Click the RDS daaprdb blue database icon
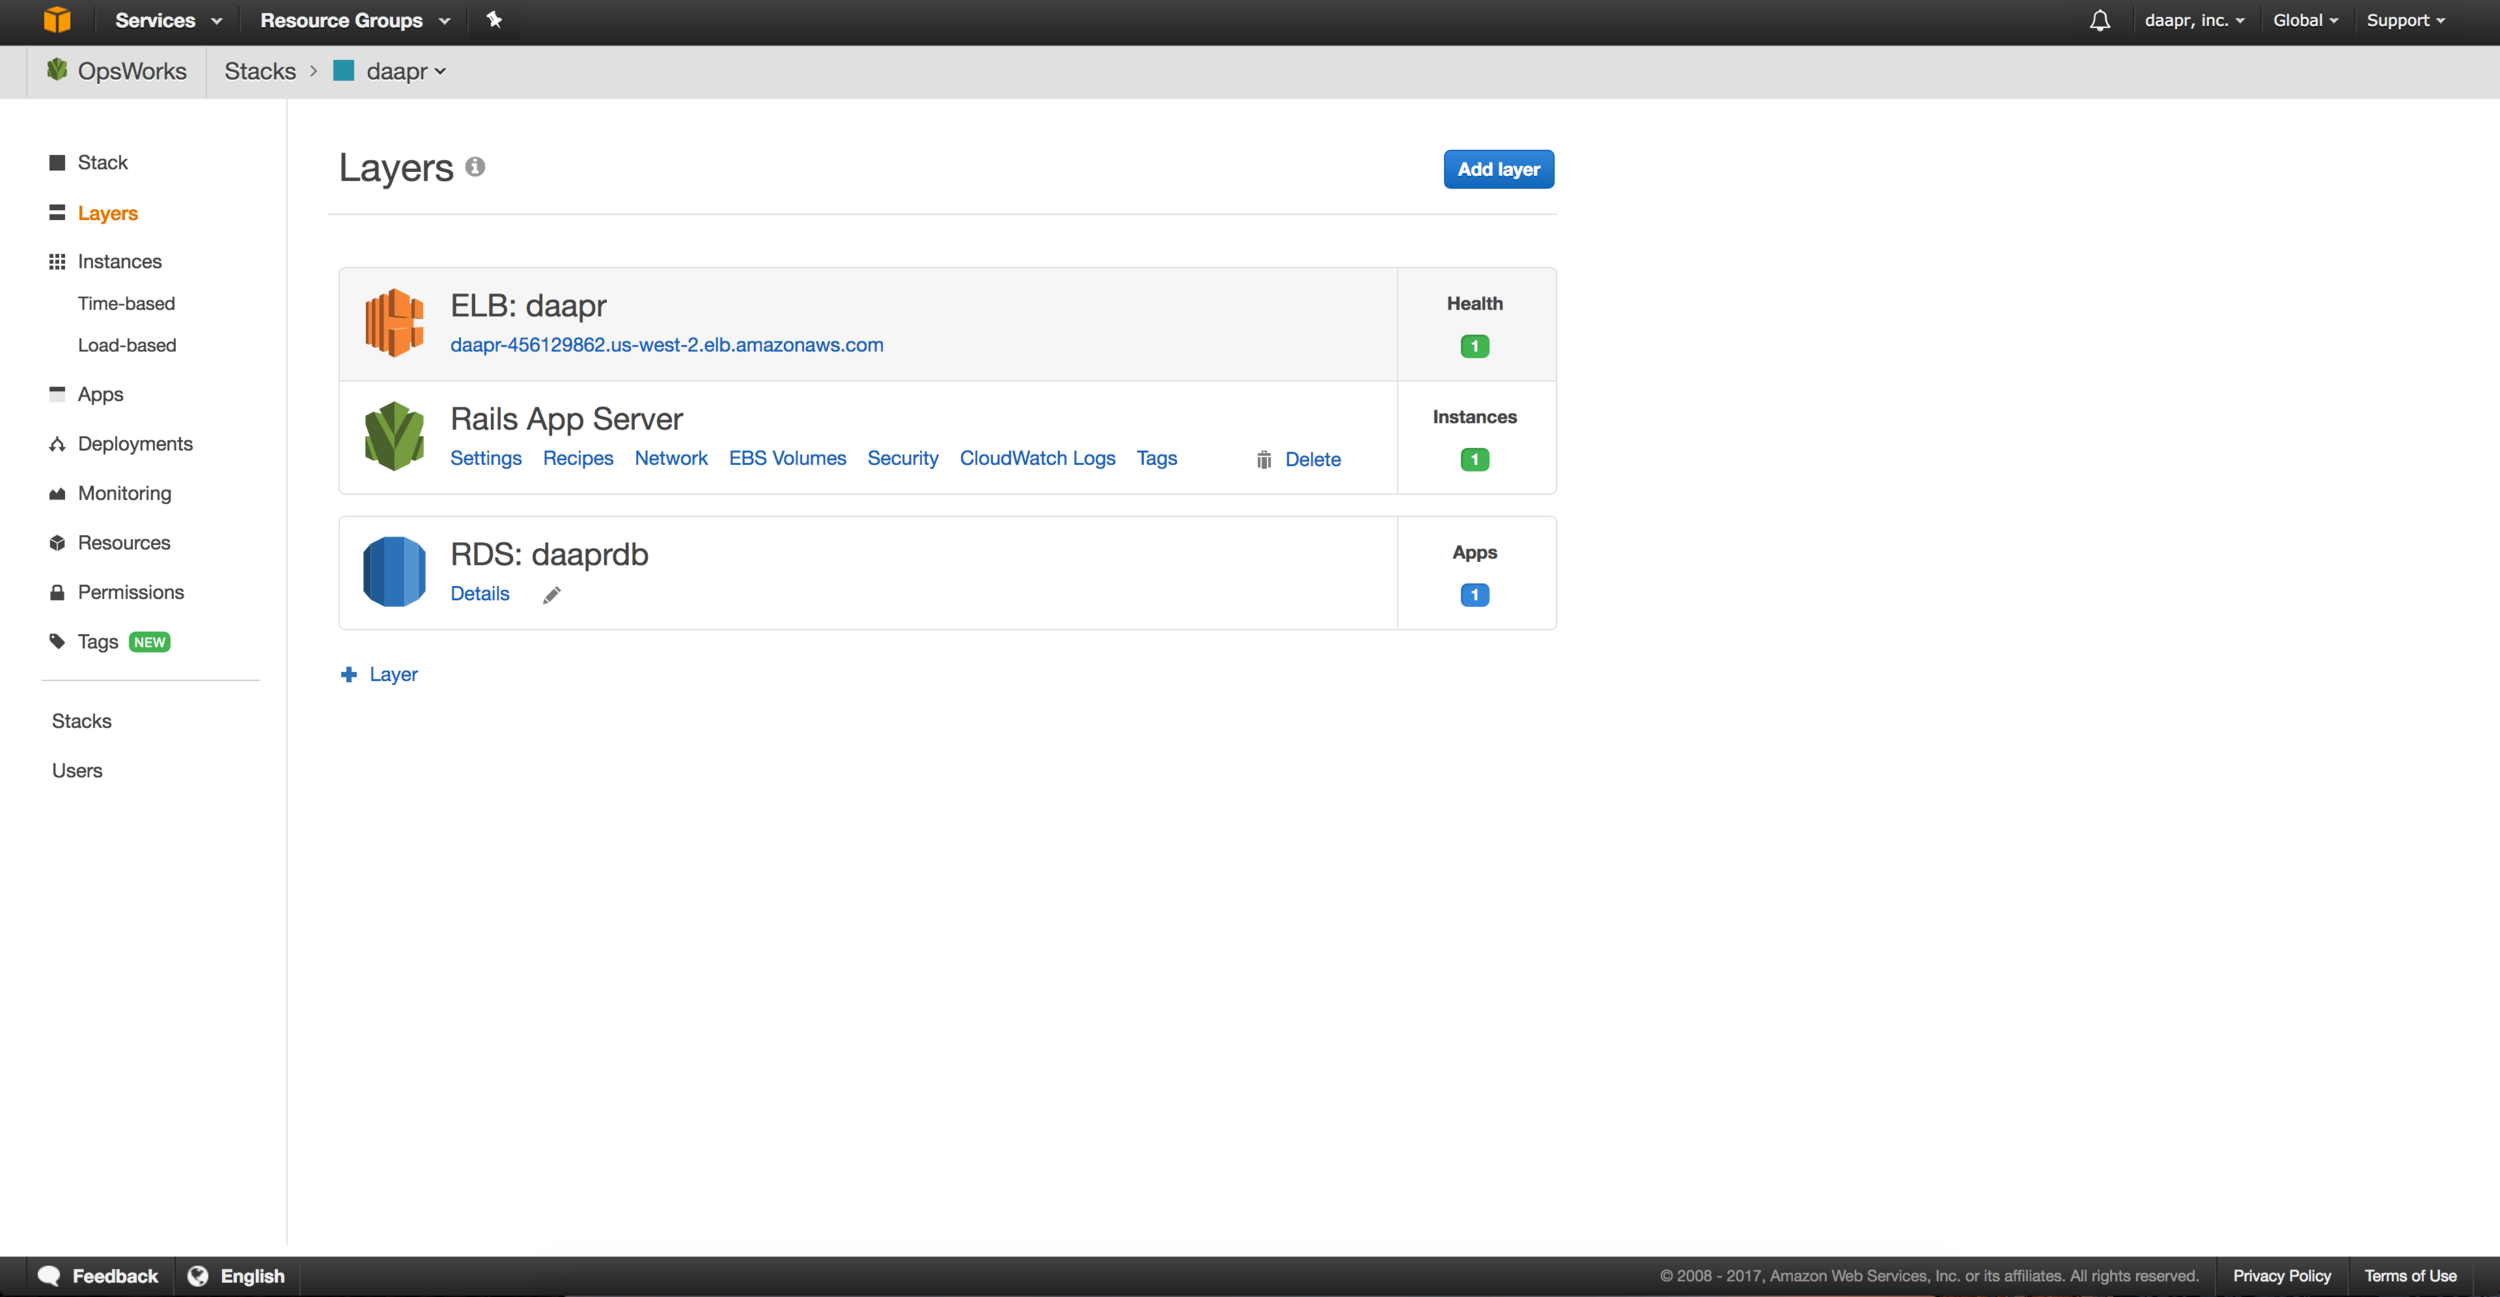Screen dimensions: 2500x1297 [x=392, y=569]
